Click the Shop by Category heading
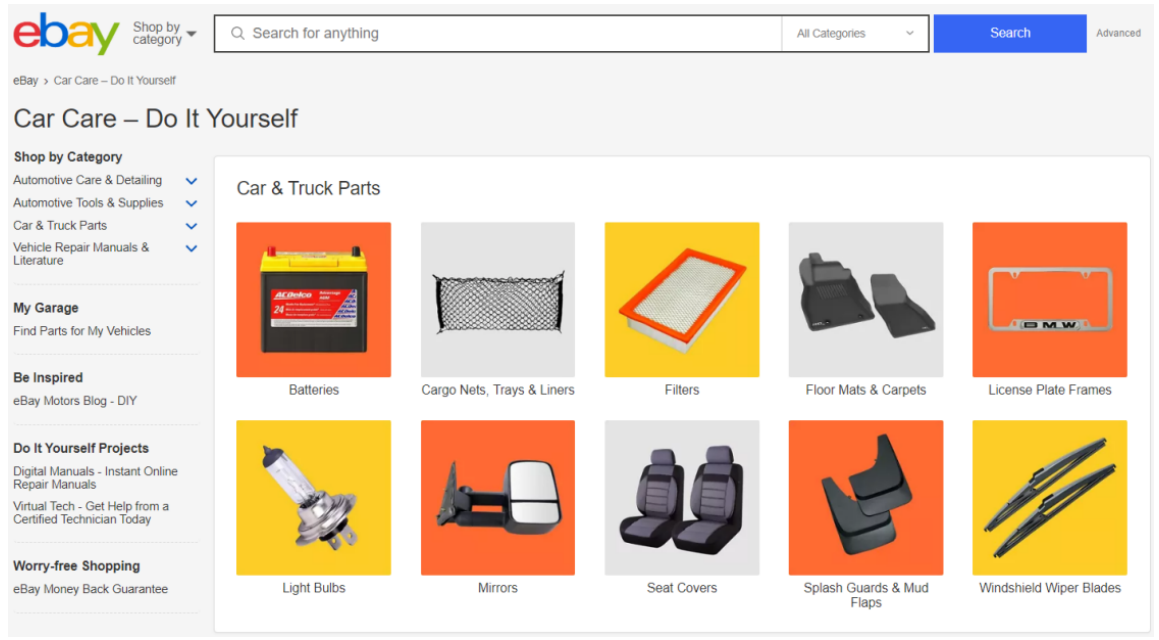This screenshot has width=1159, height=640. [68, 157]
